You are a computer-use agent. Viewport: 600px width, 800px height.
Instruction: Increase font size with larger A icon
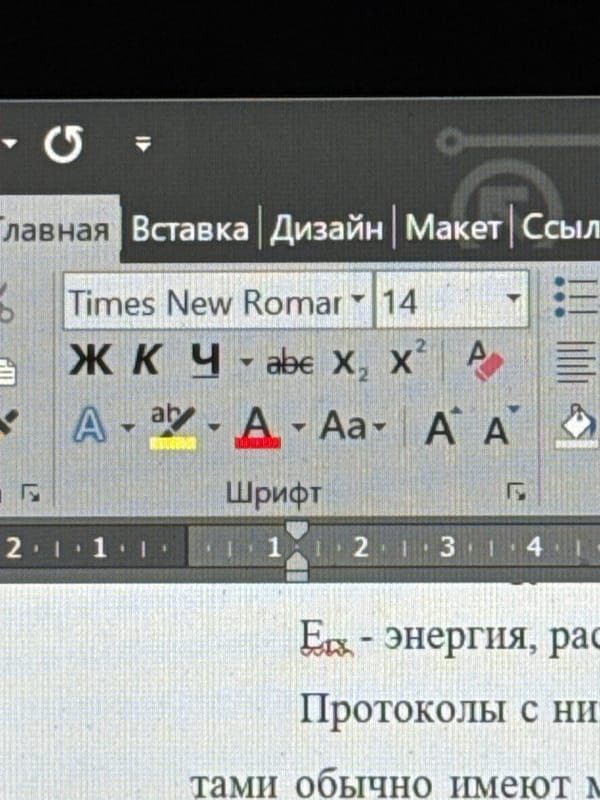[443, 427]
